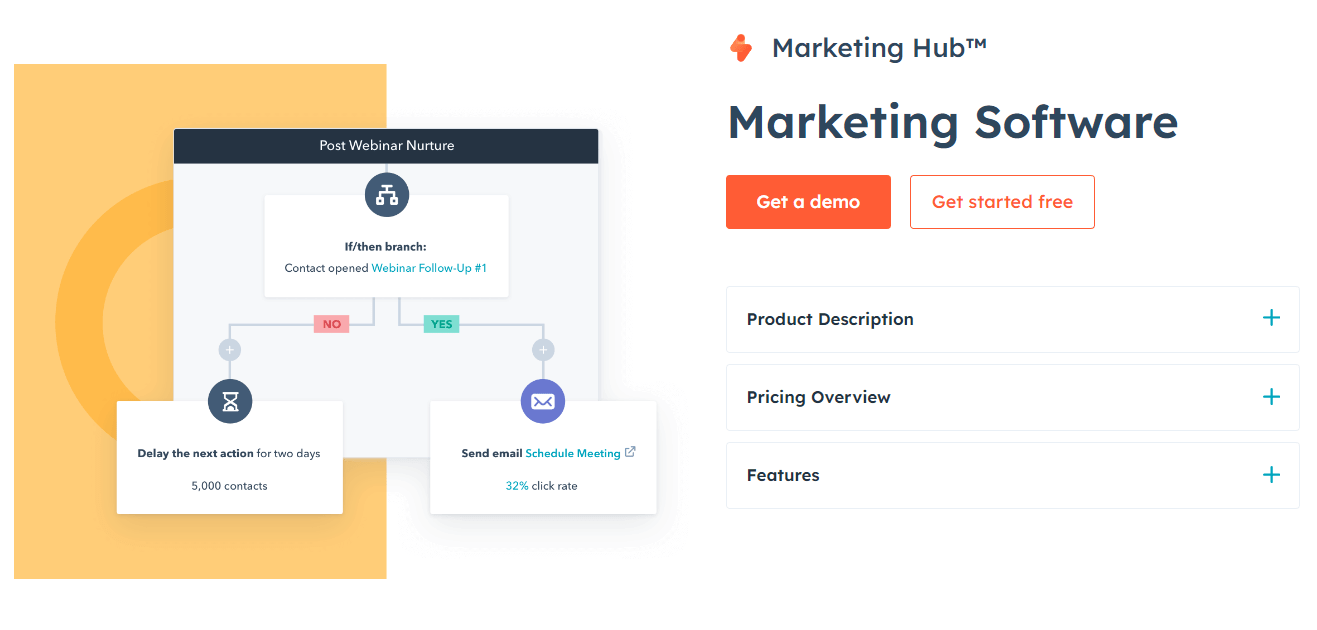This screenshot has width=1317, height=630.
Task: Open the Webinar Follow-Up #1 link
Action: [x=429, y=268]
